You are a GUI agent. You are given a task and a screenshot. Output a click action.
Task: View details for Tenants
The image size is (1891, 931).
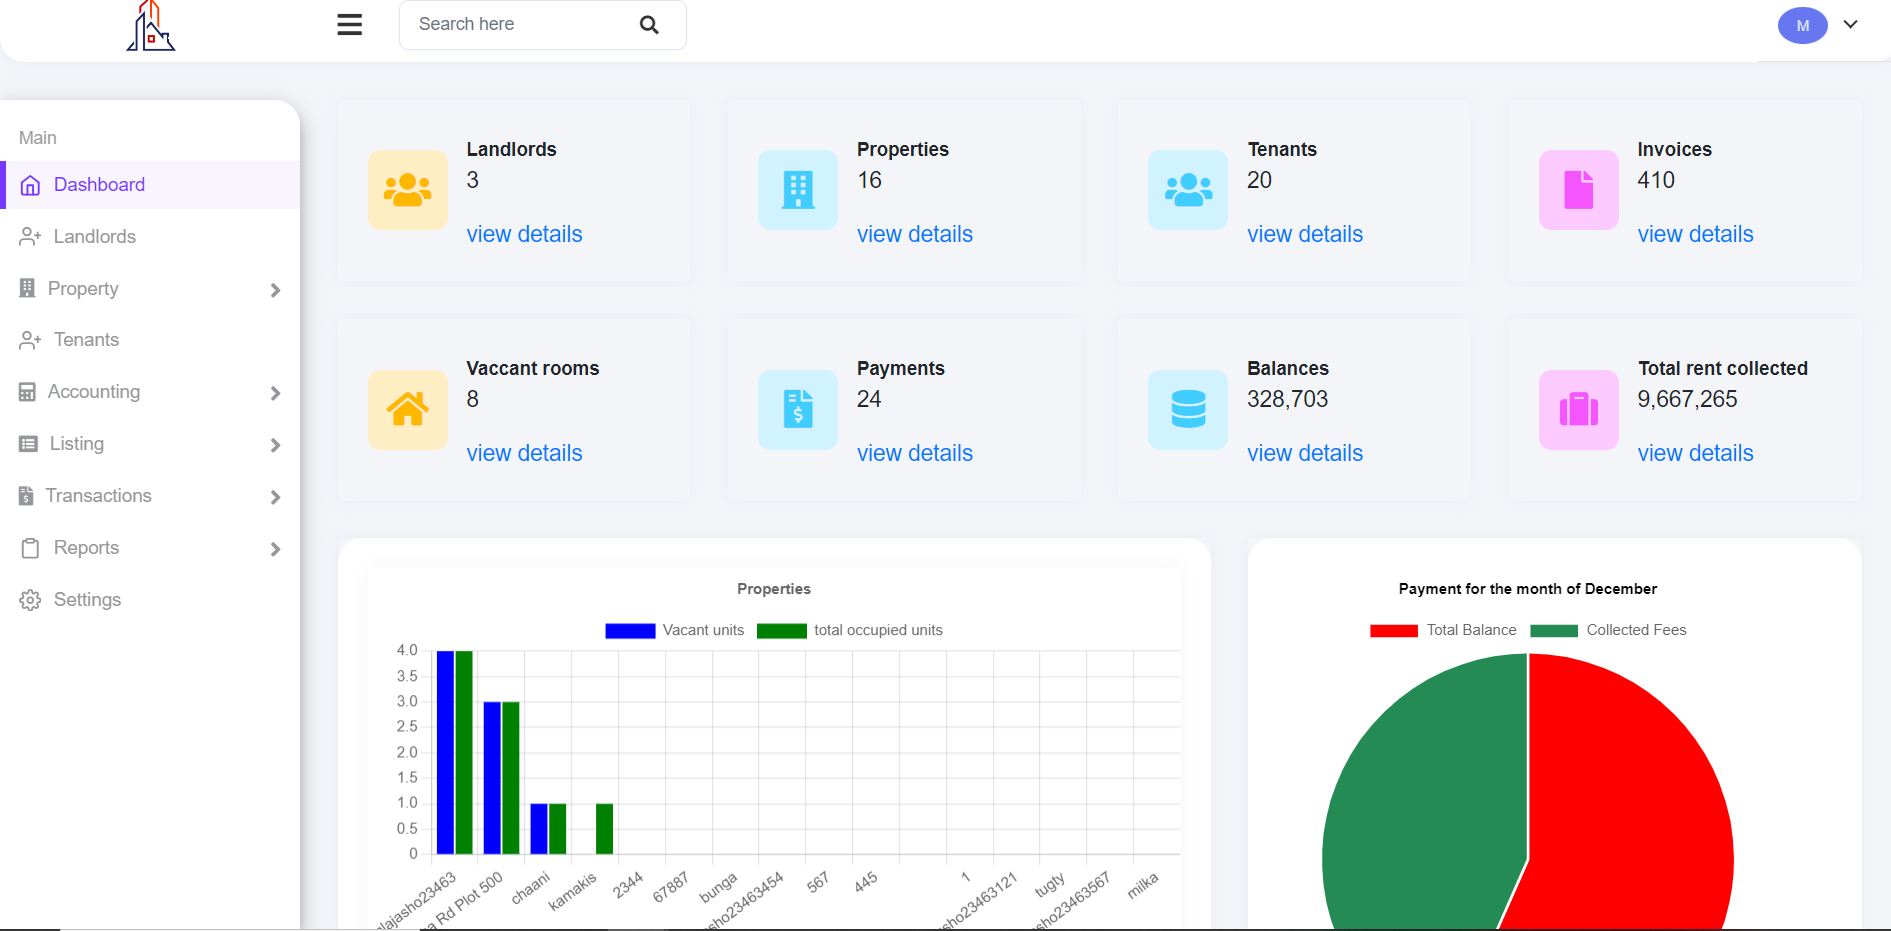[x=1305, y=234]
